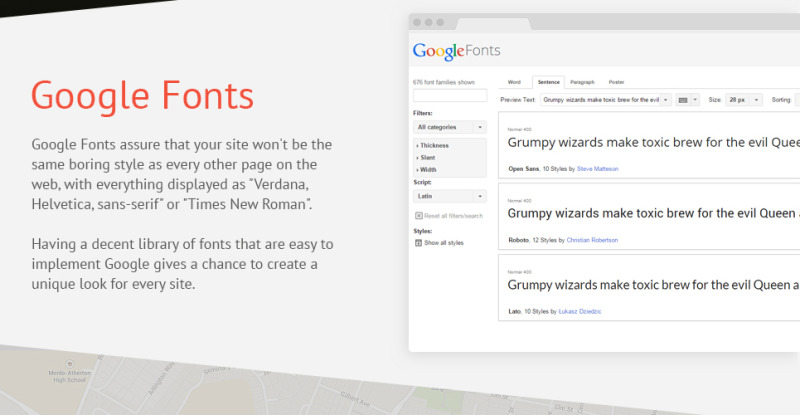
Task: Click the 'Filters:' label
Action: pyautogui.click(x=422, y=113)
